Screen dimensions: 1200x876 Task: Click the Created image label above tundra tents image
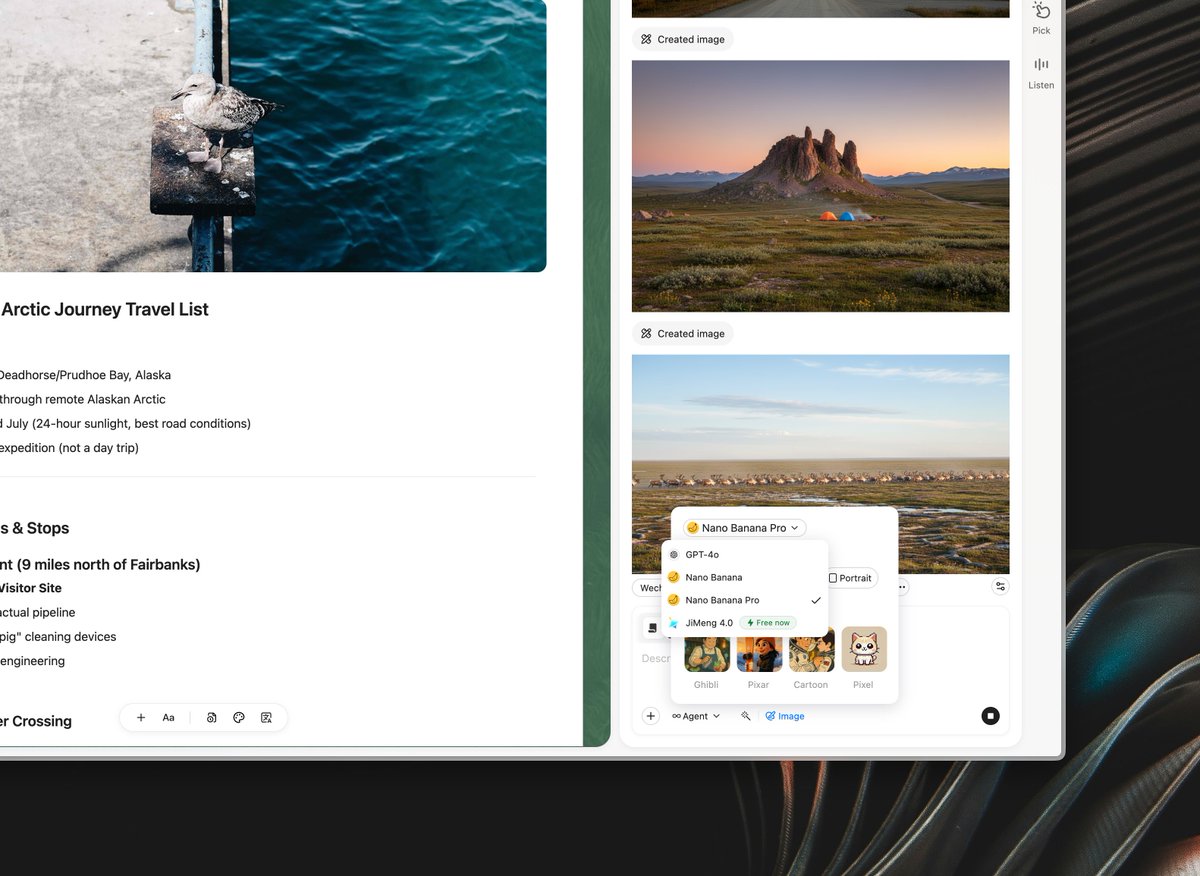point(683,40)
